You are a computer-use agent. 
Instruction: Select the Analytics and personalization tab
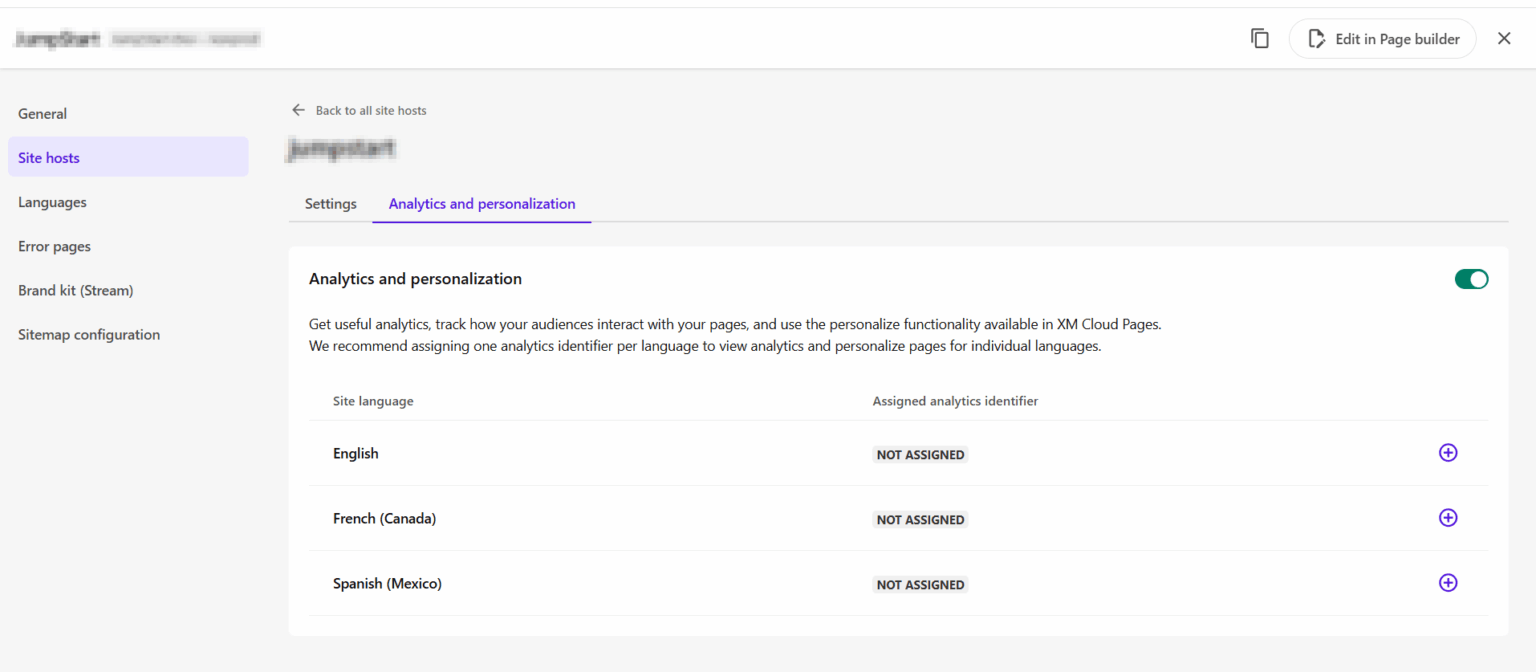tap(481, 203)
